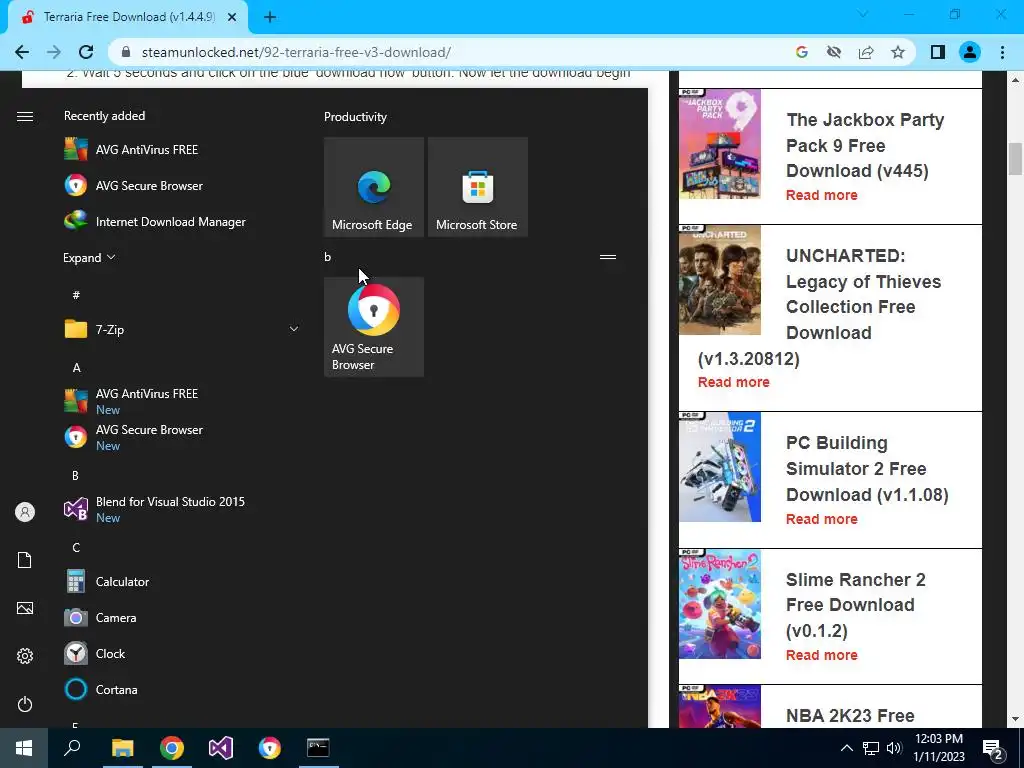Click the volume speaker tray icon

pos(894,748)
